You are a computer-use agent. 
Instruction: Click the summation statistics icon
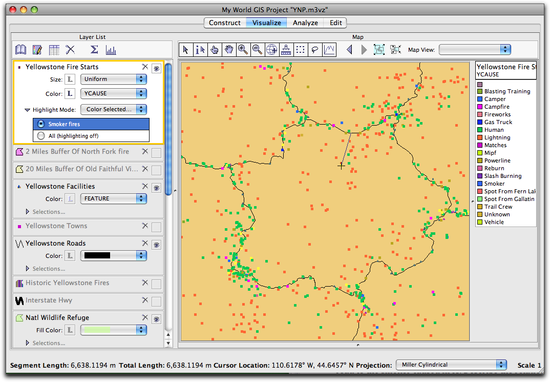pos(94,50)
